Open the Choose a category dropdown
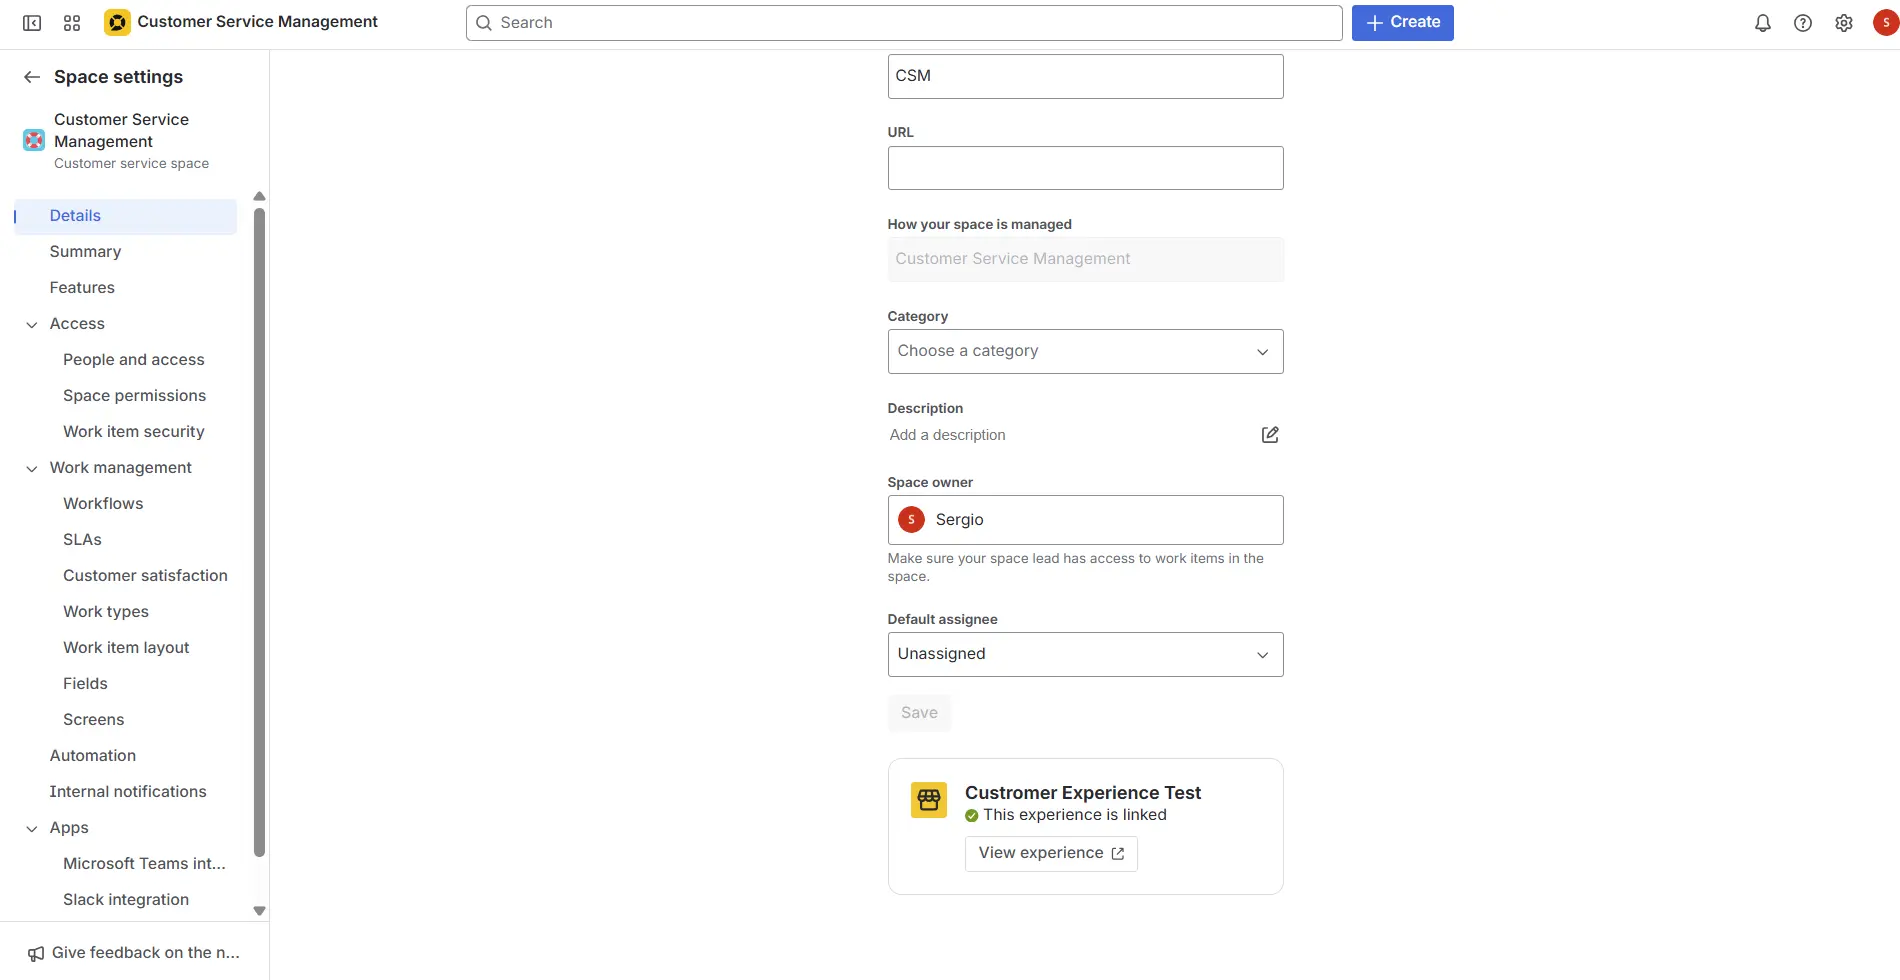Image resolution: width=1900 pixels, height=980 pixels. pos(1084,351)
